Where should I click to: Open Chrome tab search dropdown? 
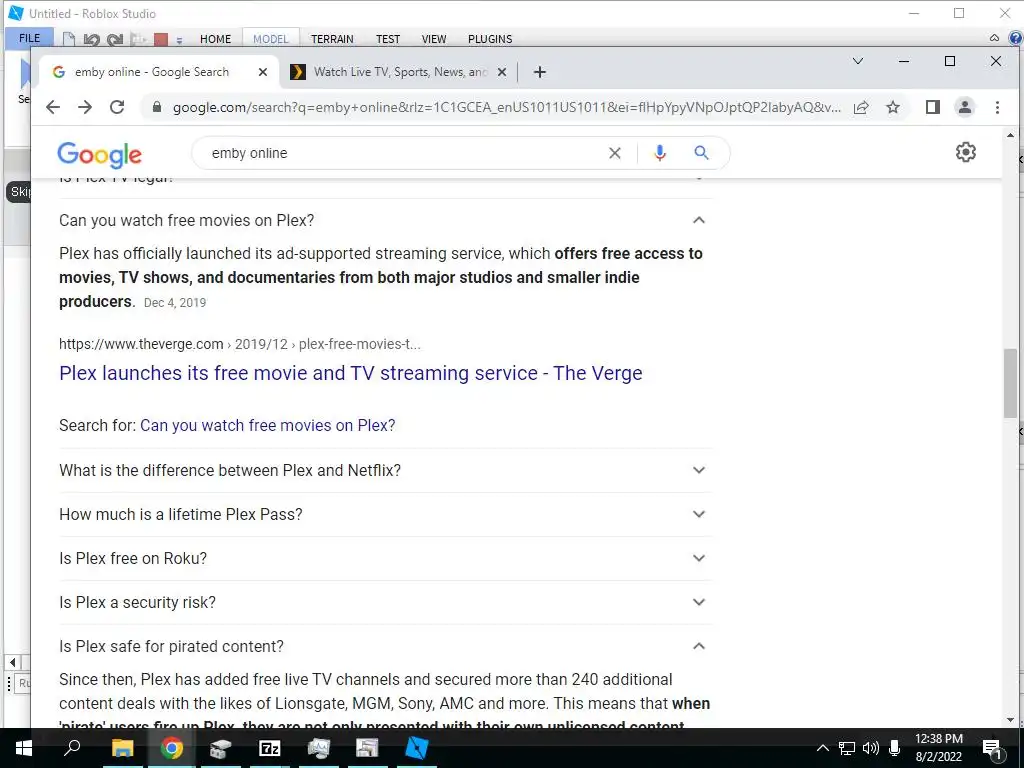click(x=858, y=61)
